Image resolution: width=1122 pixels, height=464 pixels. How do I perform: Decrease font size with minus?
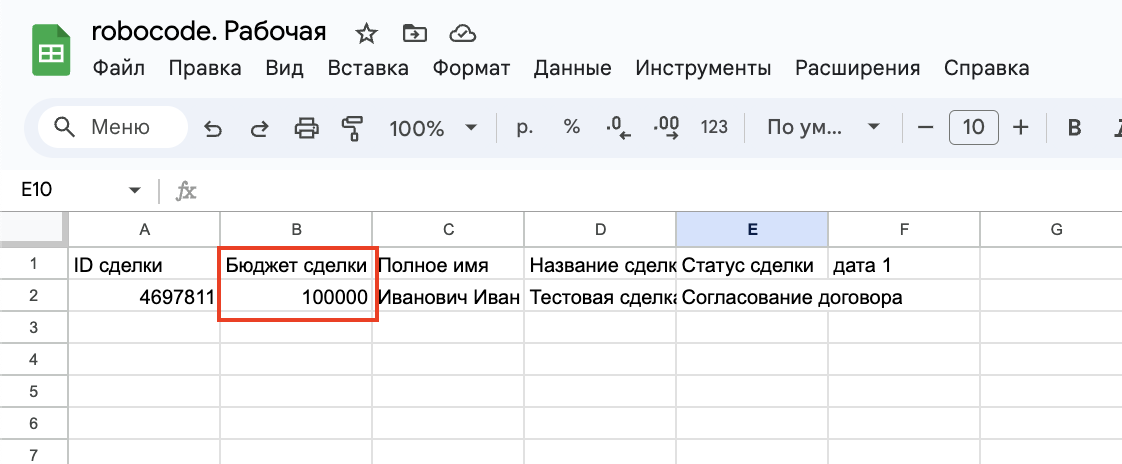925,128
